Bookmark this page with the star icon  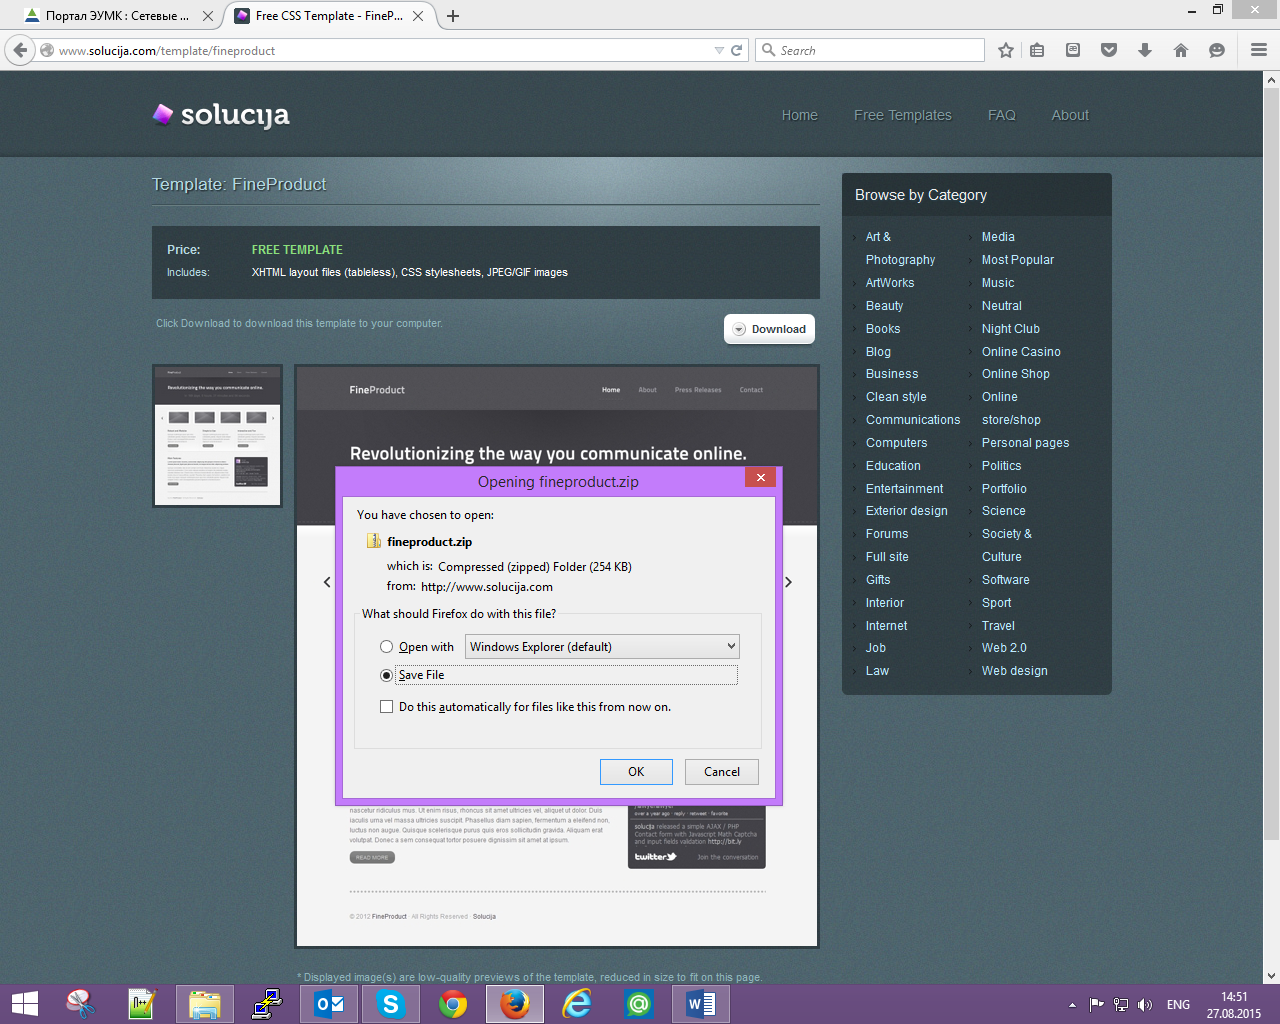point(1006,50)
